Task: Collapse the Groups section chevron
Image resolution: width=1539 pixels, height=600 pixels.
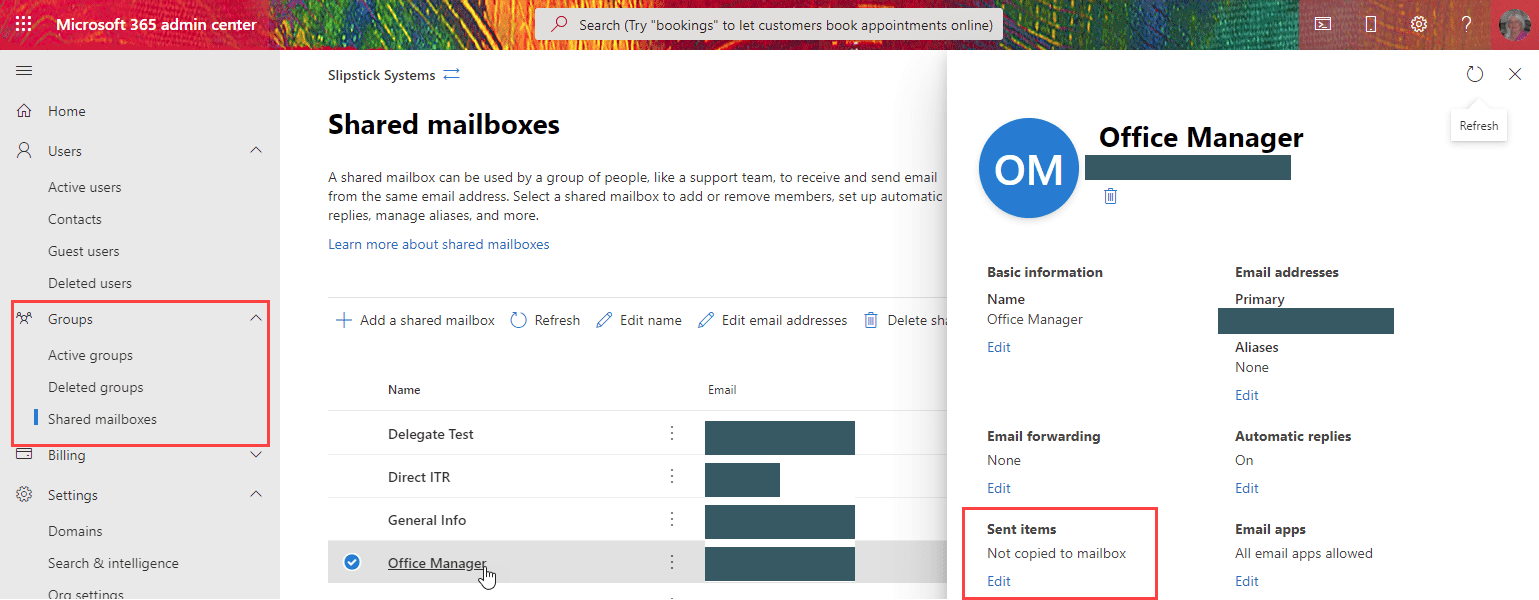Action: (256, 319)
